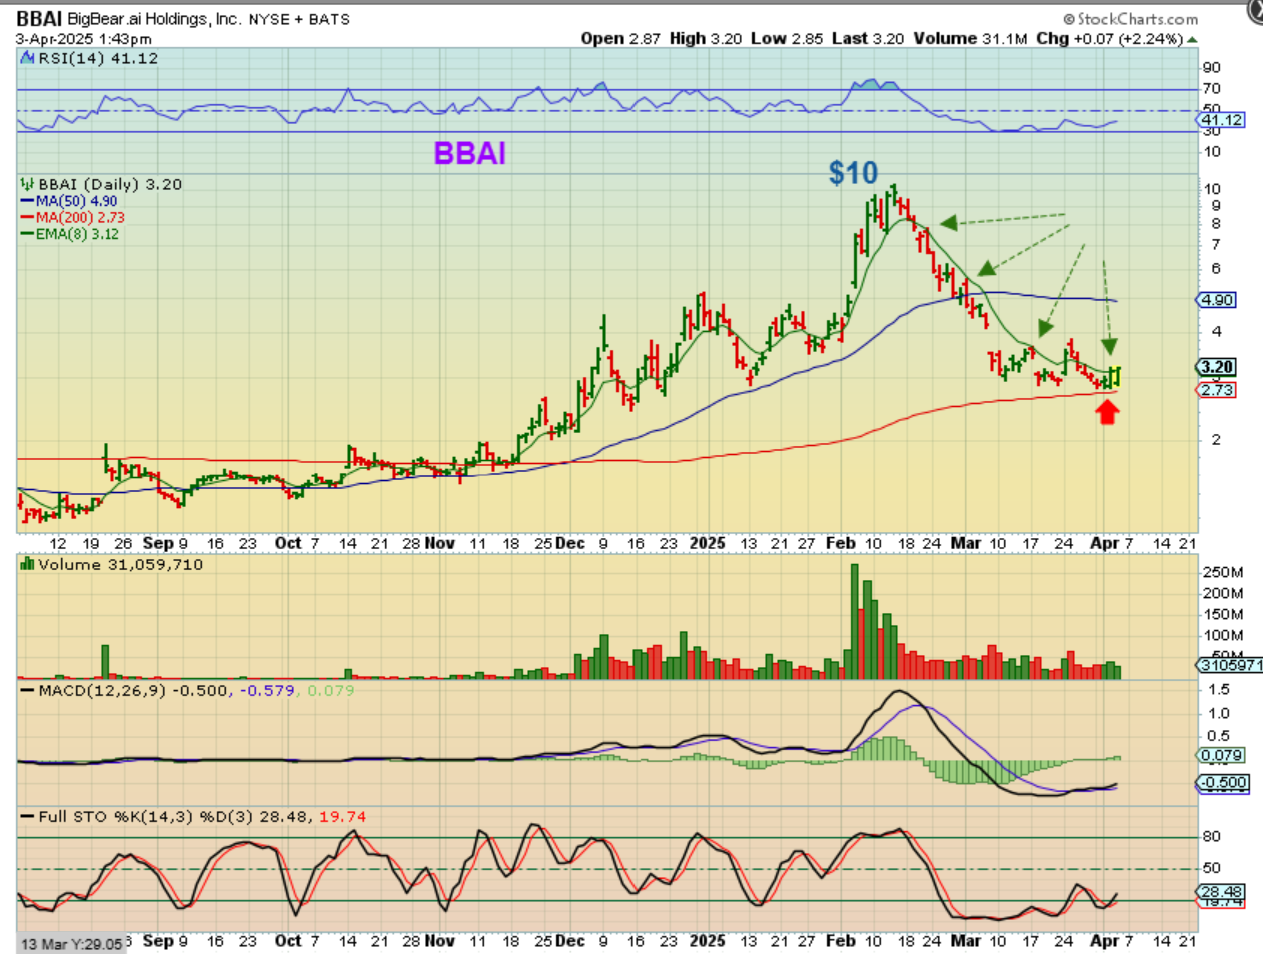1263x954 pixels.
Task: Click the Volume 31,059,710 legend text
Action: click(121, 564)
